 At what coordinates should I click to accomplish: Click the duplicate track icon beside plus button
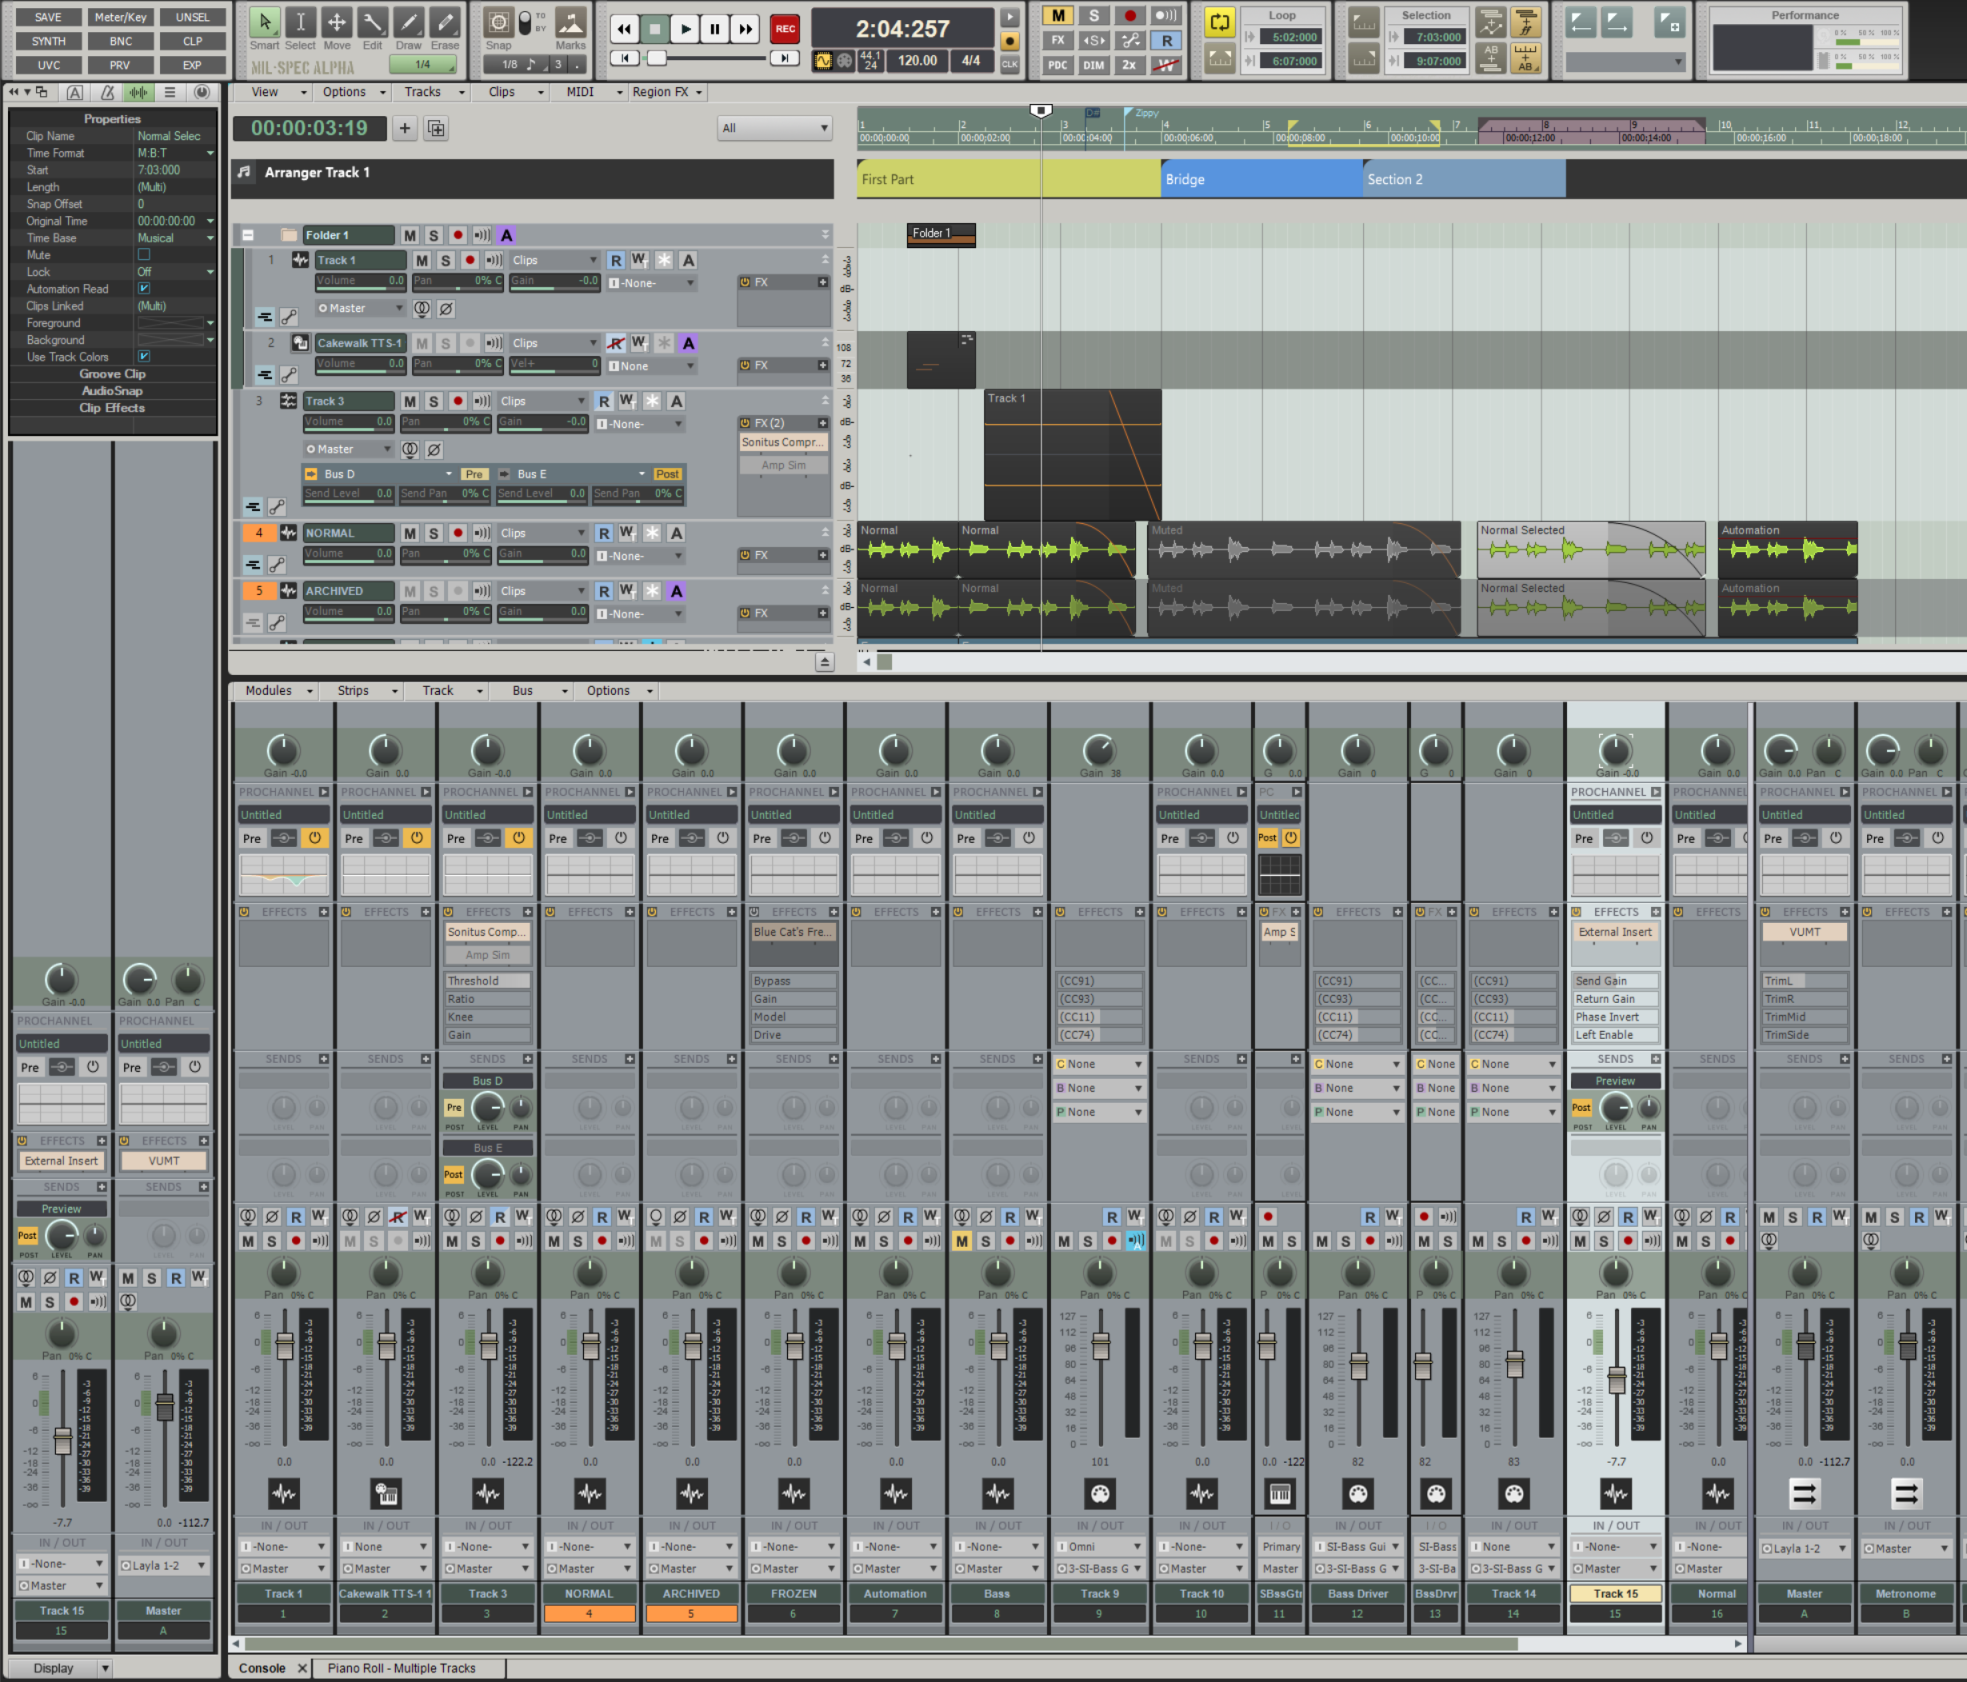tap(436, 128)
